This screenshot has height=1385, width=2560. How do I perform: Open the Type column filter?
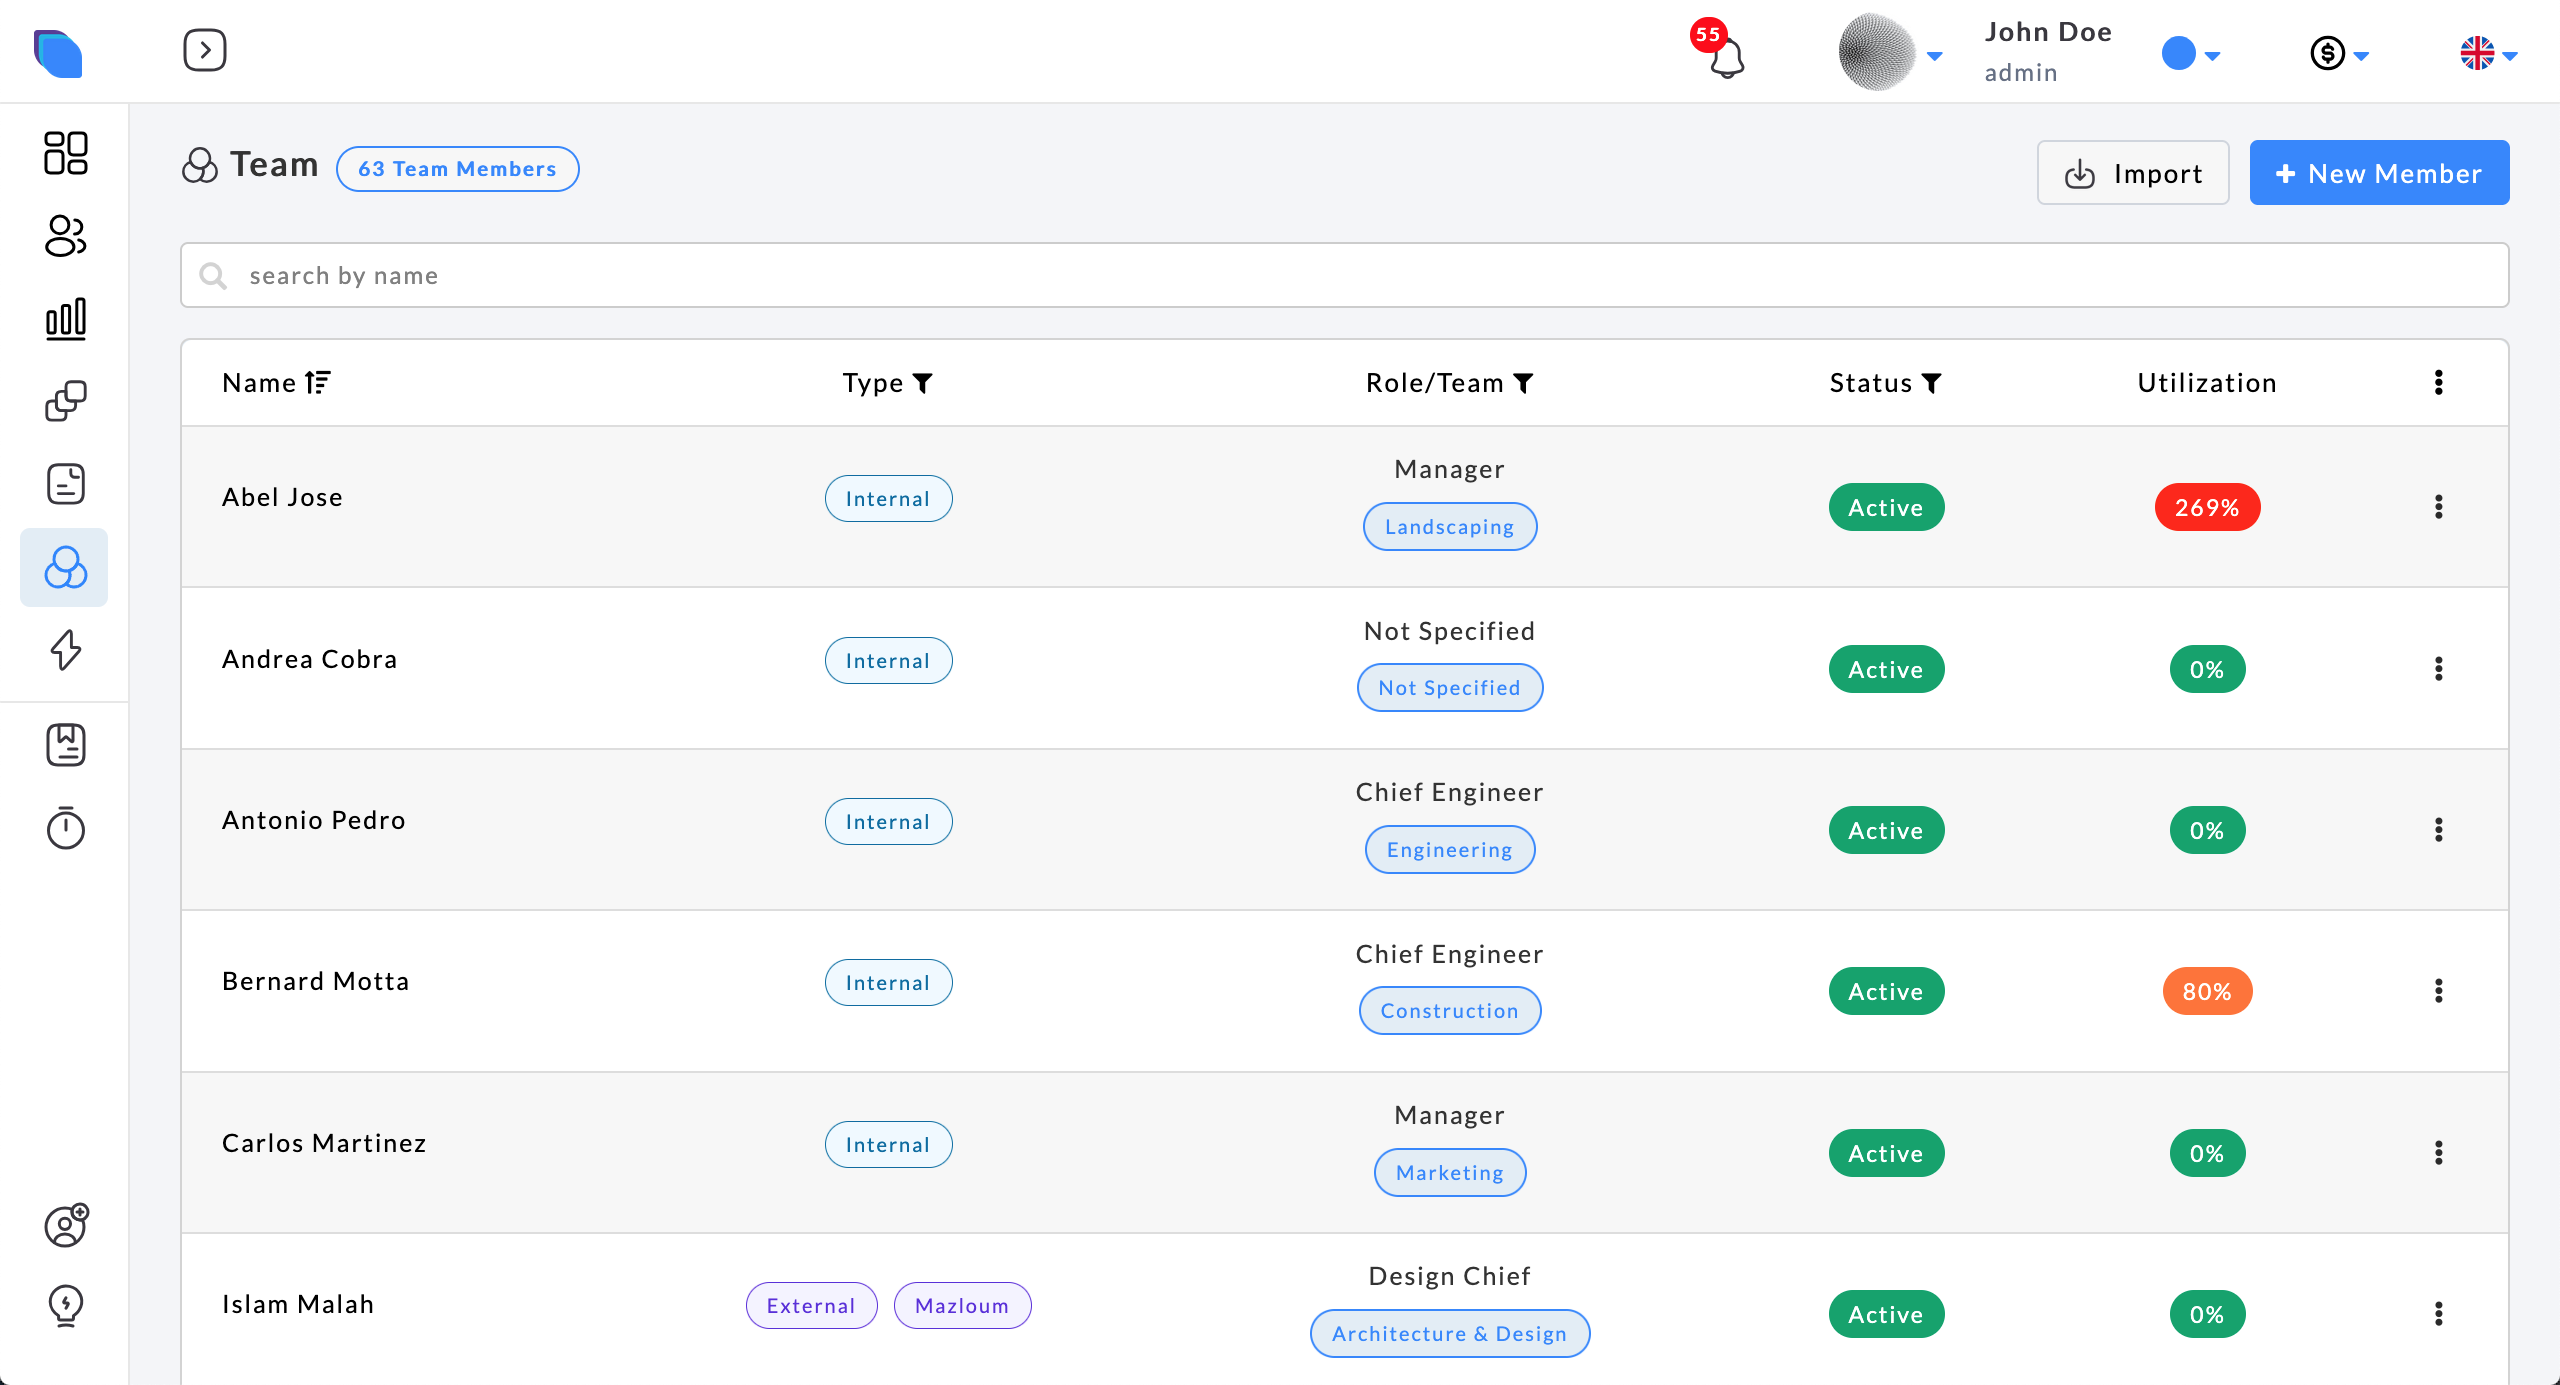(x=923, y=383)
